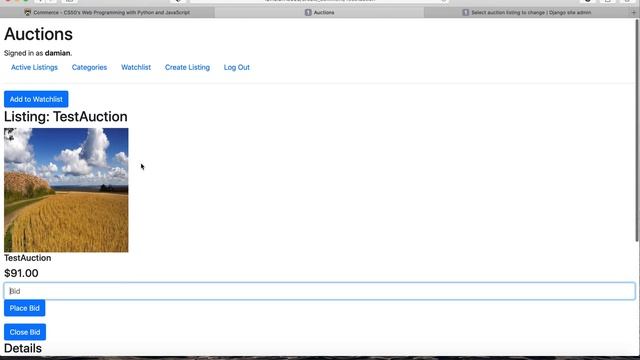Click the page vertical scrollbar
The height and width of the screenshot is (360, 640).
coord(637,131)
